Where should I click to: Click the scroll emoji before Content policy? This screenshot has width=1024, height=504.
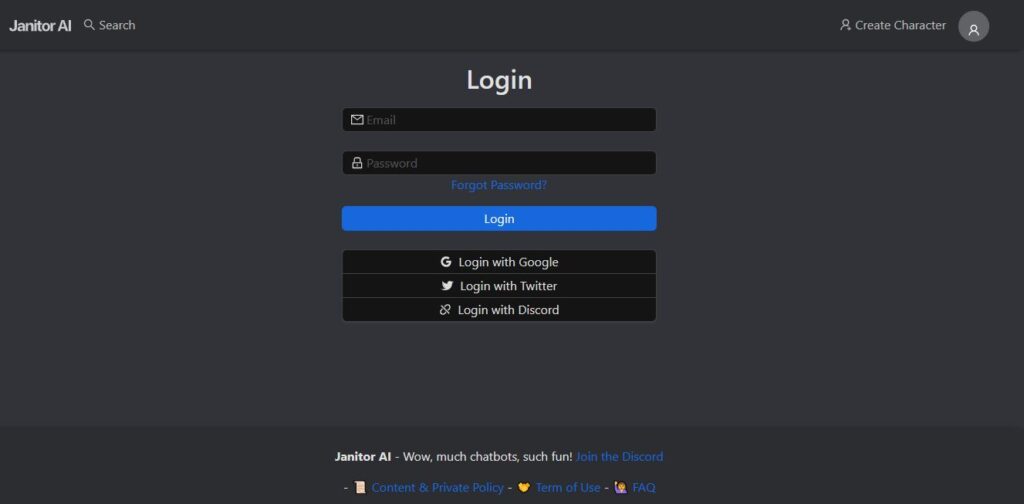point(360,488)
